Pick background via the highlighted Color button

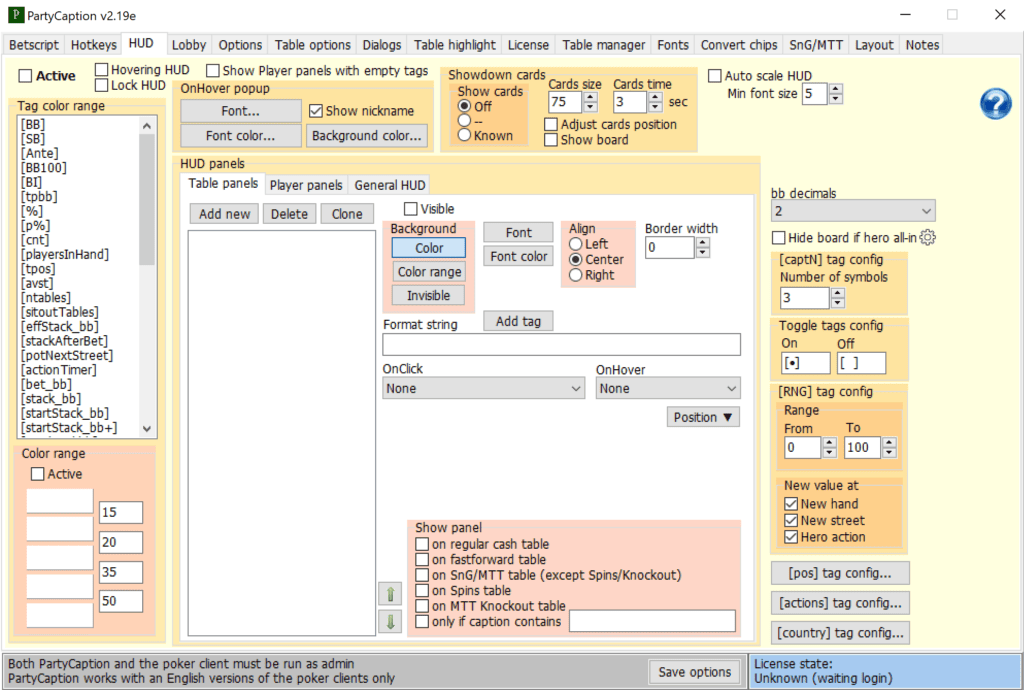pyautogui.click(x=428, y=248)
